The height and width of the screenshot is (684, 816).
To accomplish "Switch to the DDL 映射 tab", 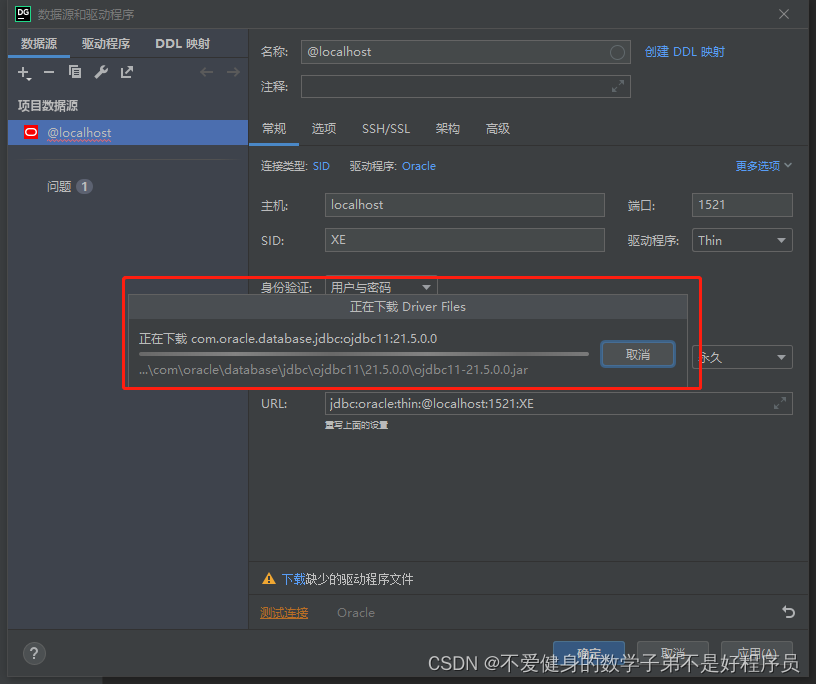I will point(182,44).
